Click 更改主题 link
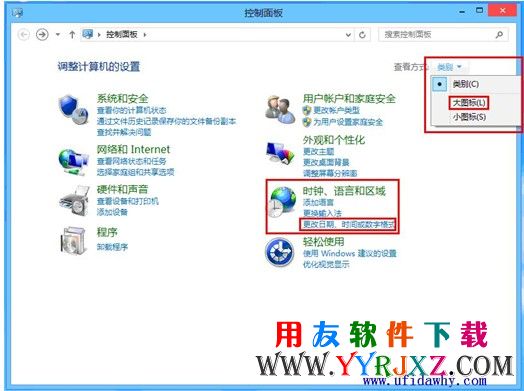 [x=318, y=151]
